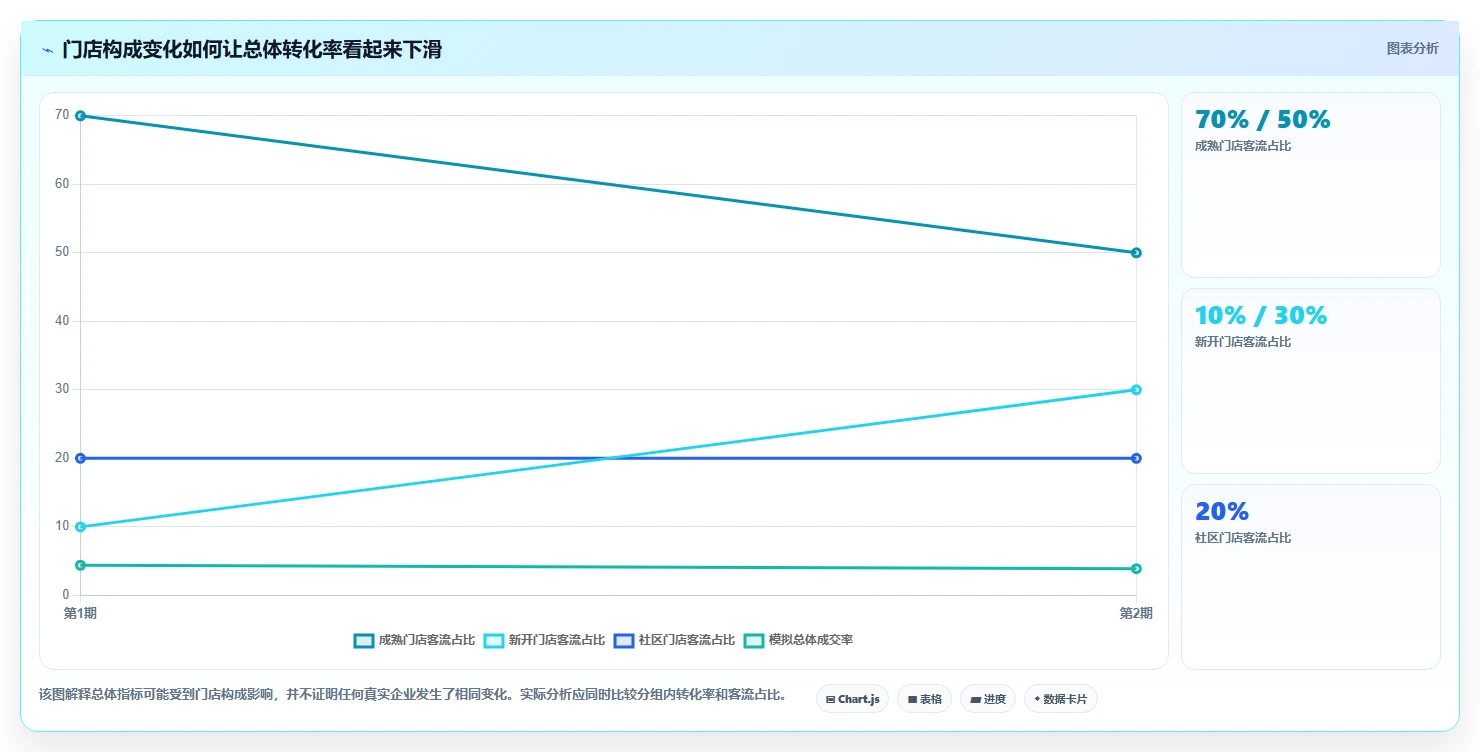Screen dimensions: 1480x752
Task: Click the 社区门店 data point at 第2期 (20)
Action: [x=1136, y=458]
